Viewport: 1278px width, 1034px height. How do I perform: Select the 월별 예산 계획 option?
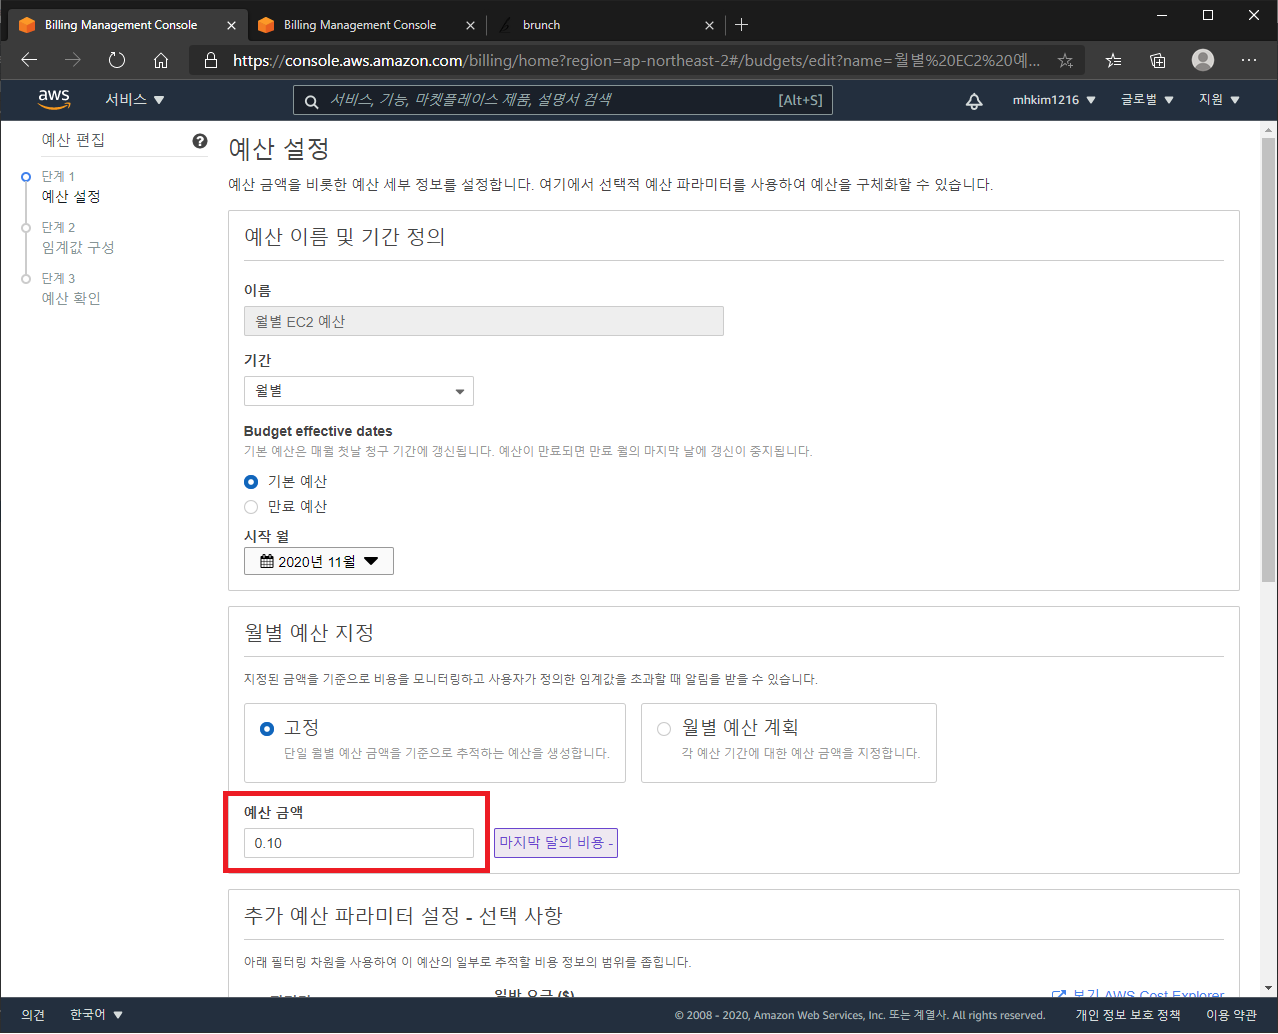(664, 728)
